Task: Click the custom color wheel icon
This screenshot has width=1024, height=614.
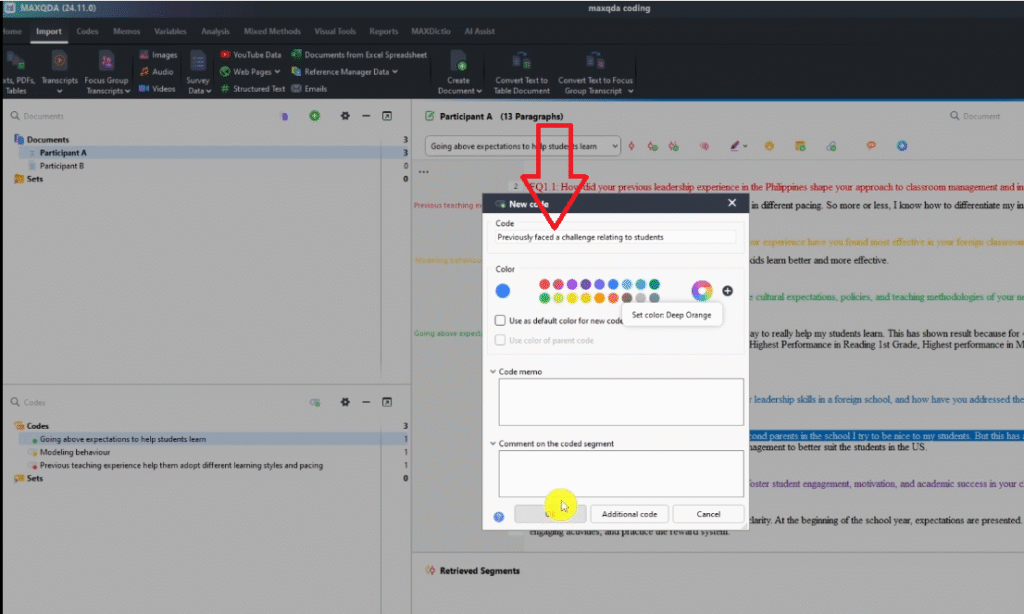Action: [x=701, y=291]
